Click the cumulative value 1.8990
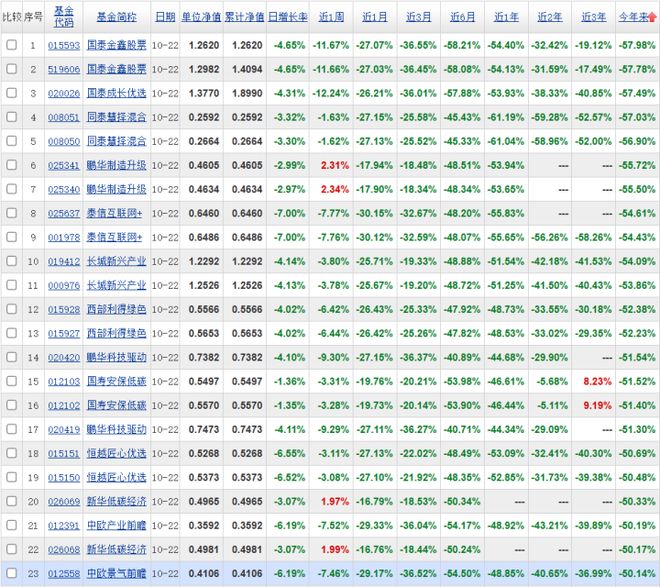This screenshot has height=587, width=660. [247, 93]
